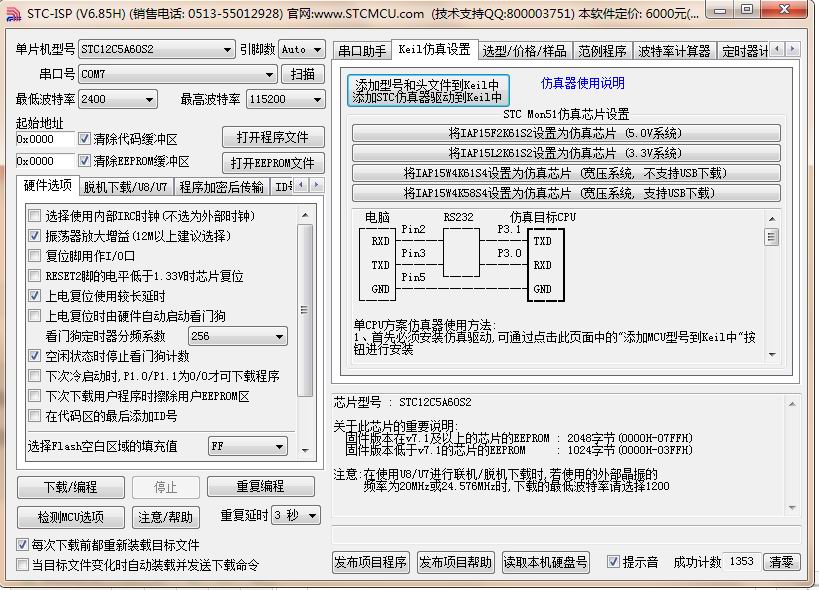Toggle the 提示音 sound checkbox
The image size is (819, 590).
point(613,562)
